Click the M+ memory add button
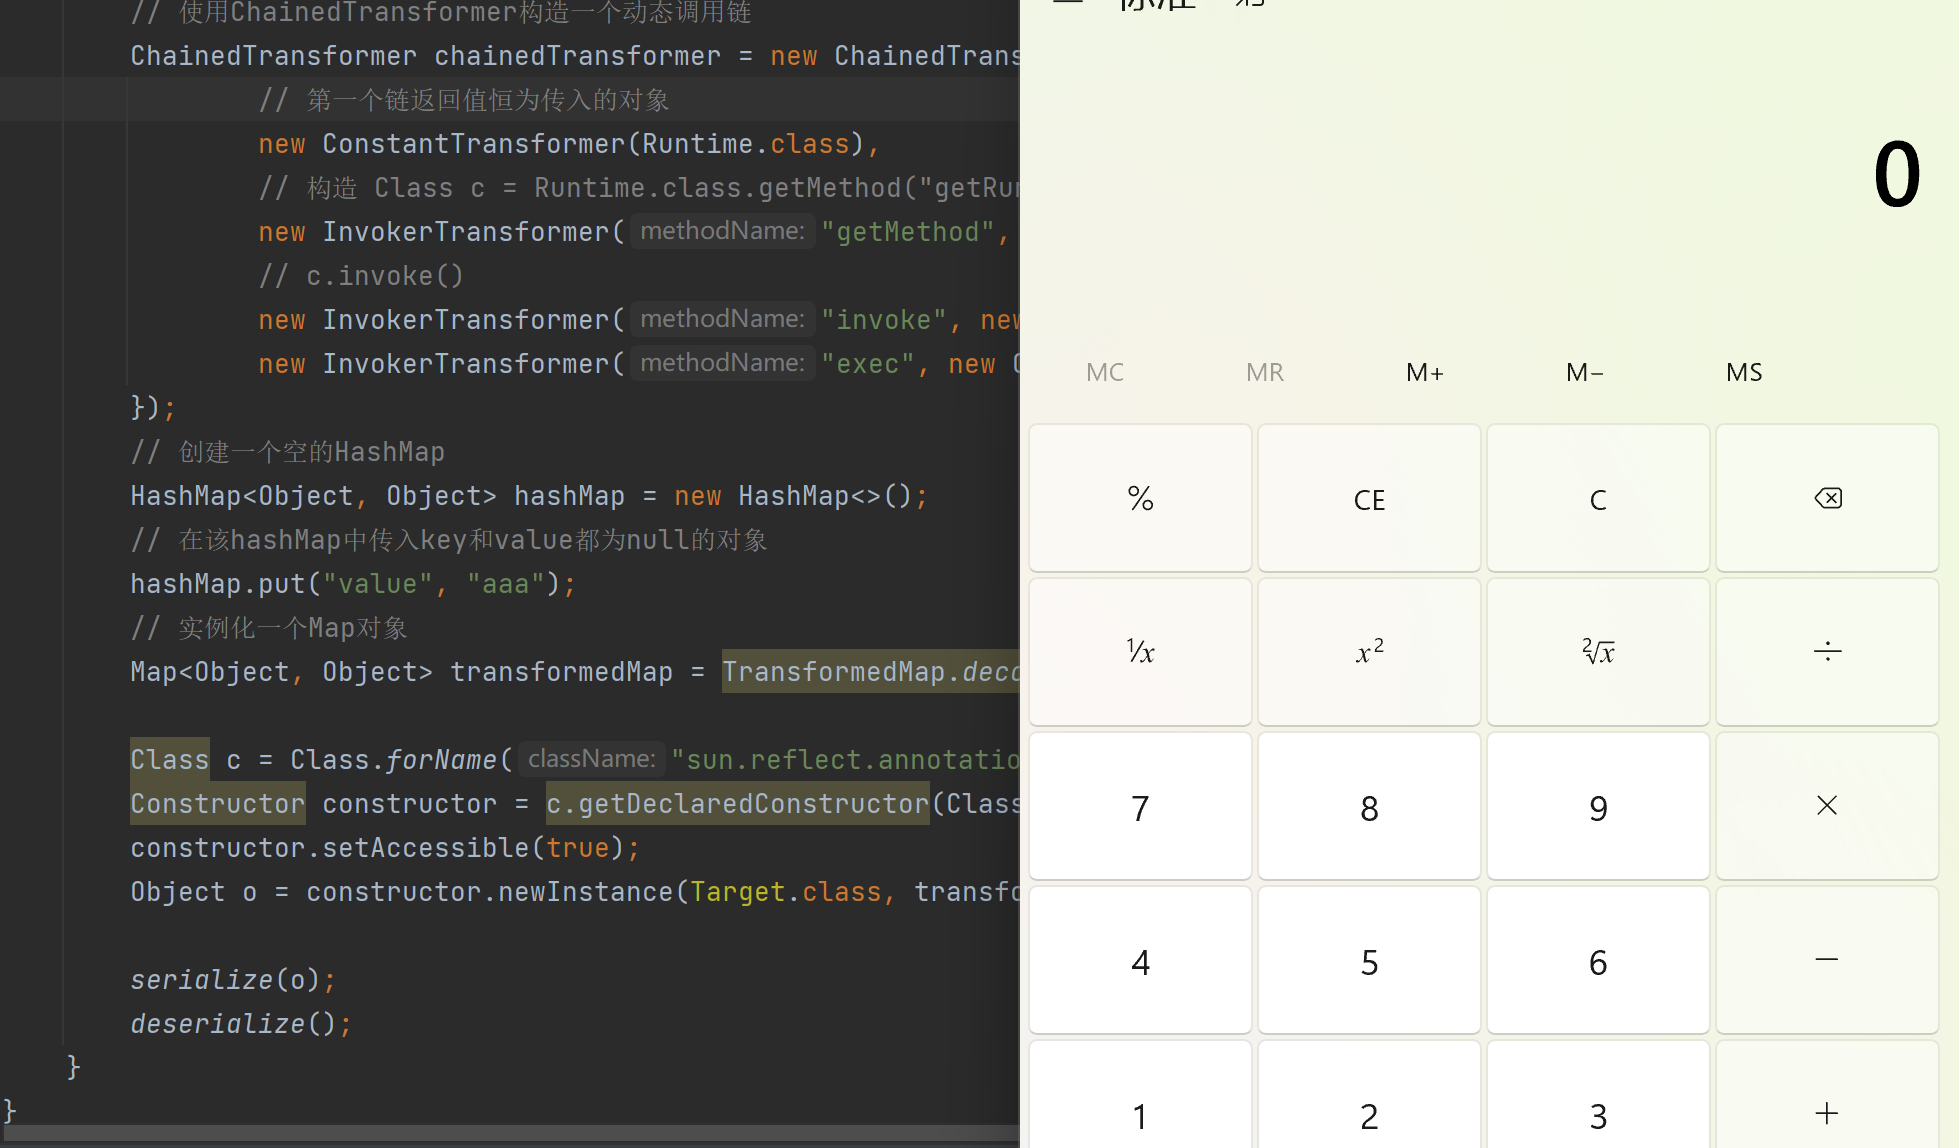The image size is (1959, 1148). (1424, 372)
